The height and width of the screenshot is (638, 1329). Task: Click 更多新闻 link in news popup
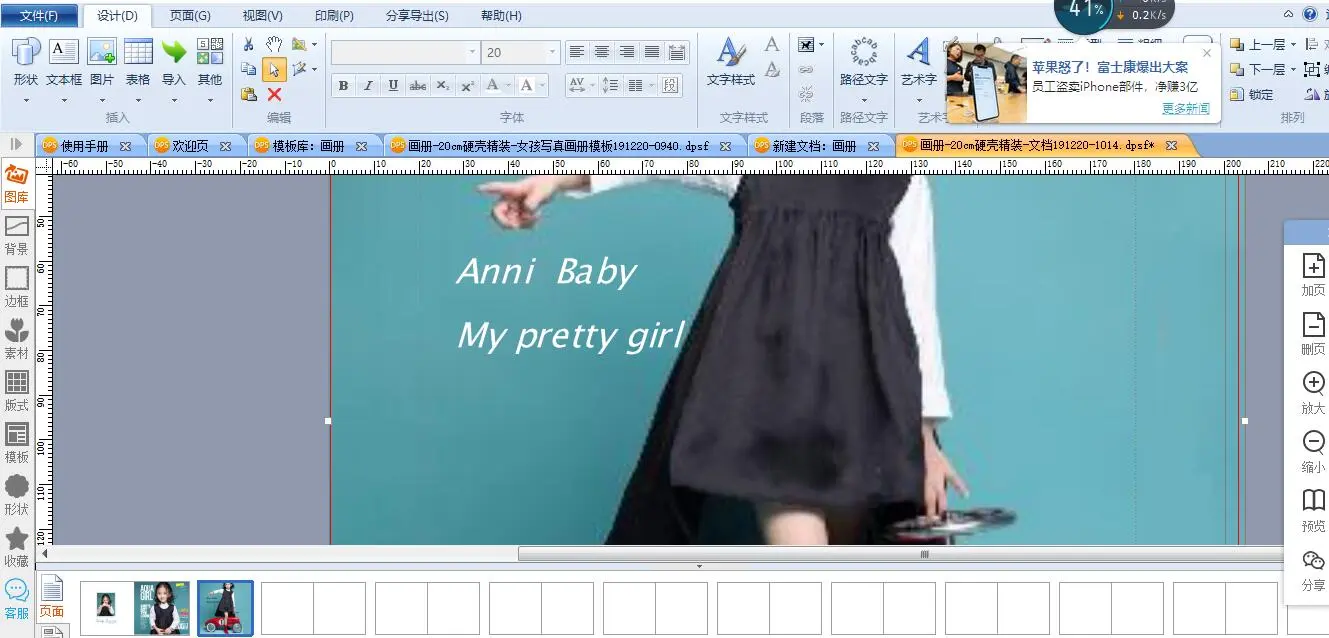coord(1185,108)
